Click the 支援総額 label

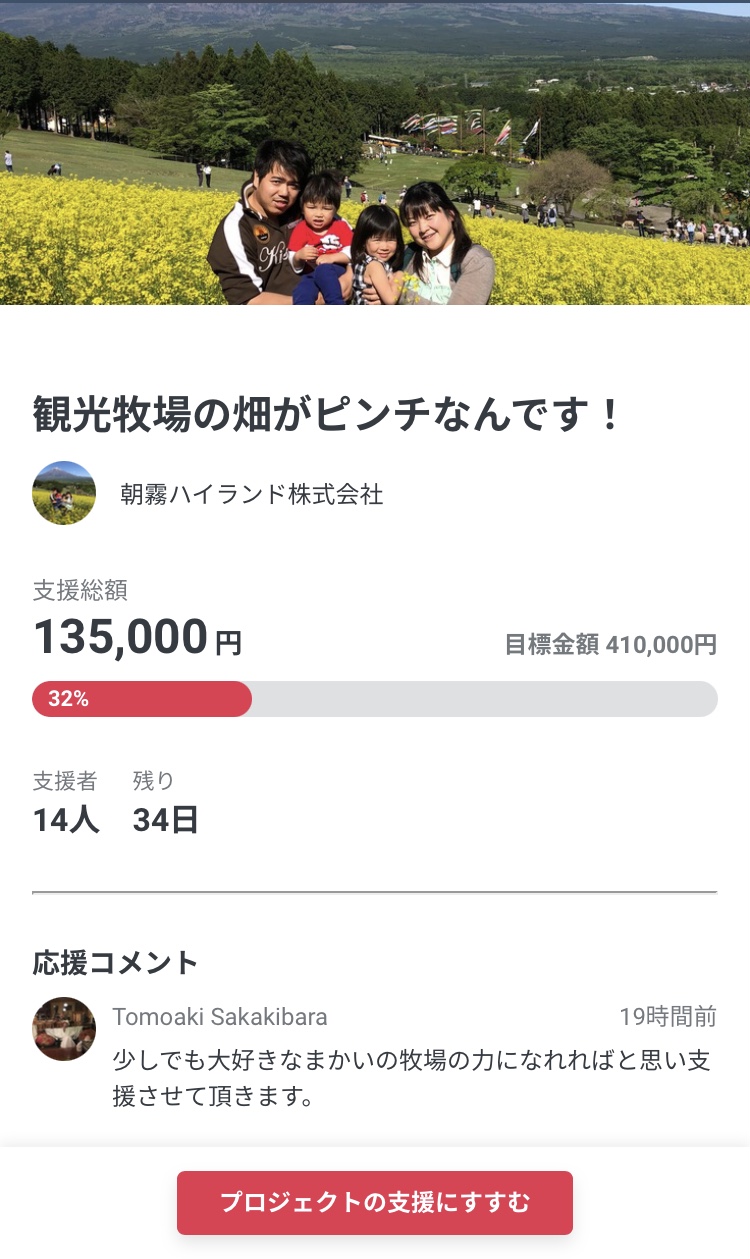pyautogui.click(x=80, y=591)
